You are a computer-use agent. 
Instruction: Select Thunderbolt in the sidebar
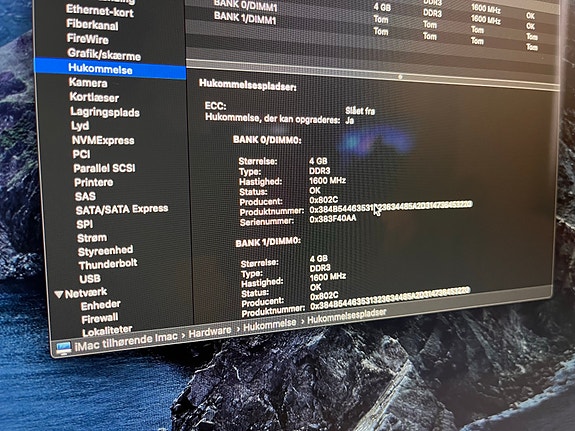tap(108, 264)
